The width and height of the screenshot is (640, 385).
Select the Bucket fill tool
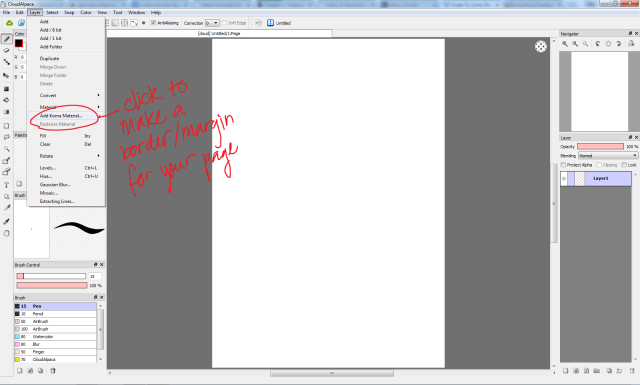7,100
